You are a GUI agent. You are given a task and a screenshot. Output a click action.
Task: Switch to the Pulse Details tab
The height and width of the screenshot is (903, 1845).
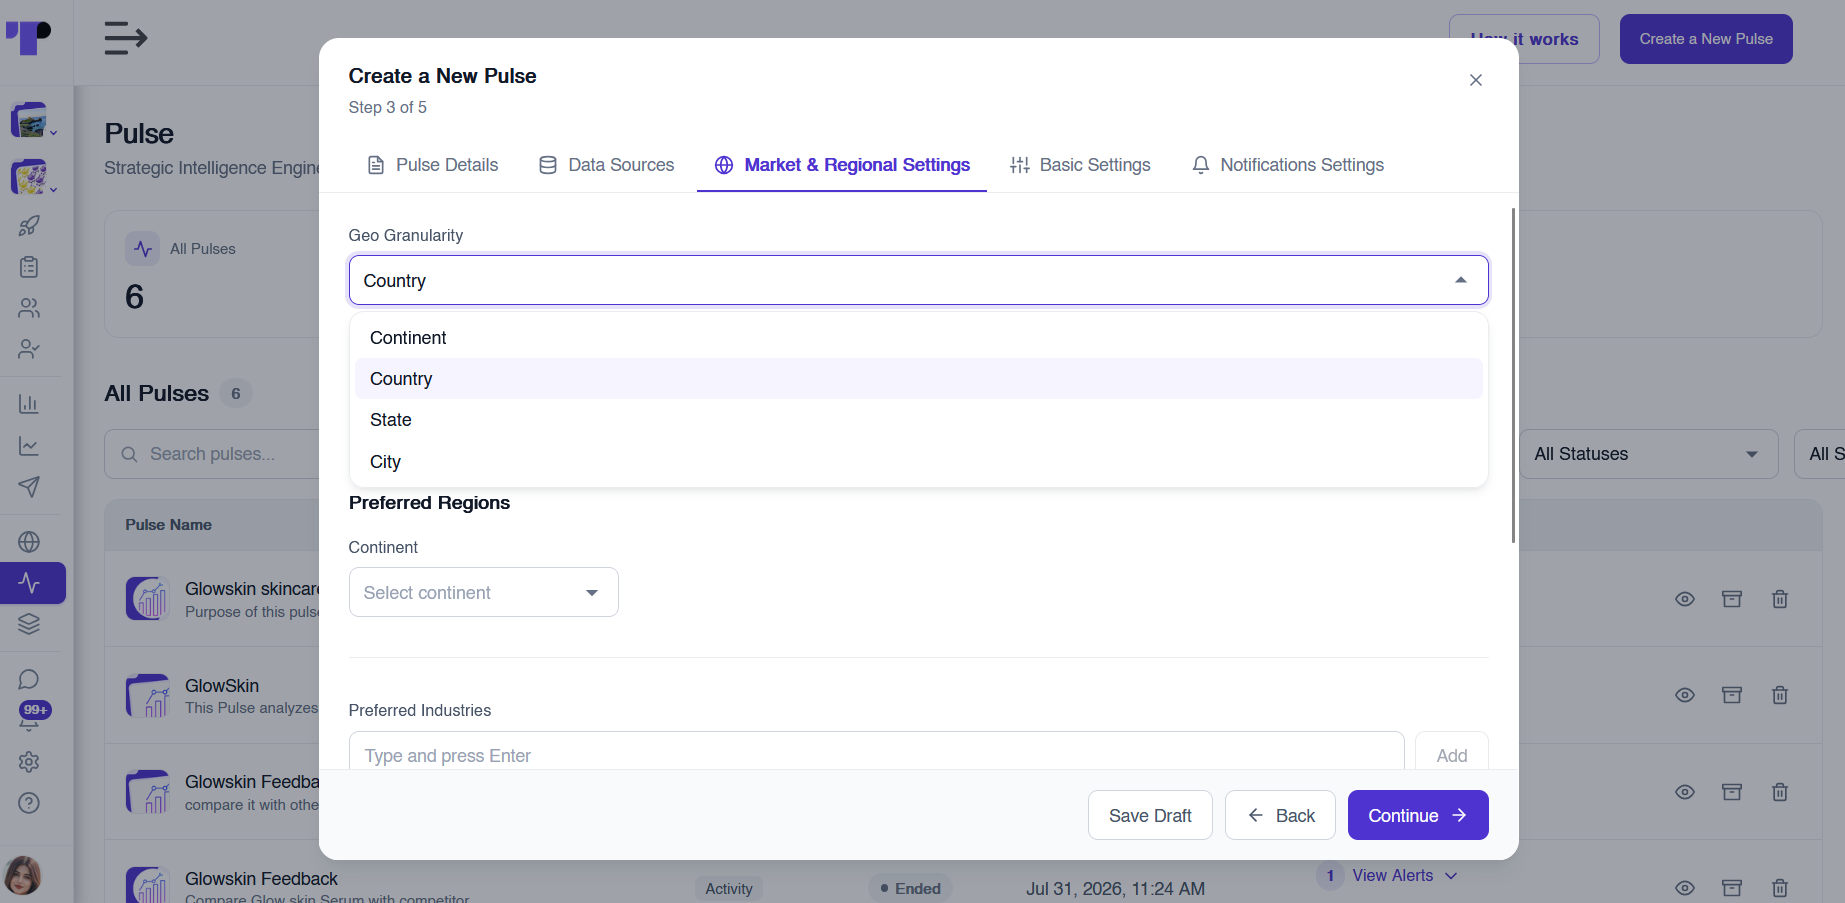[433, 165]
